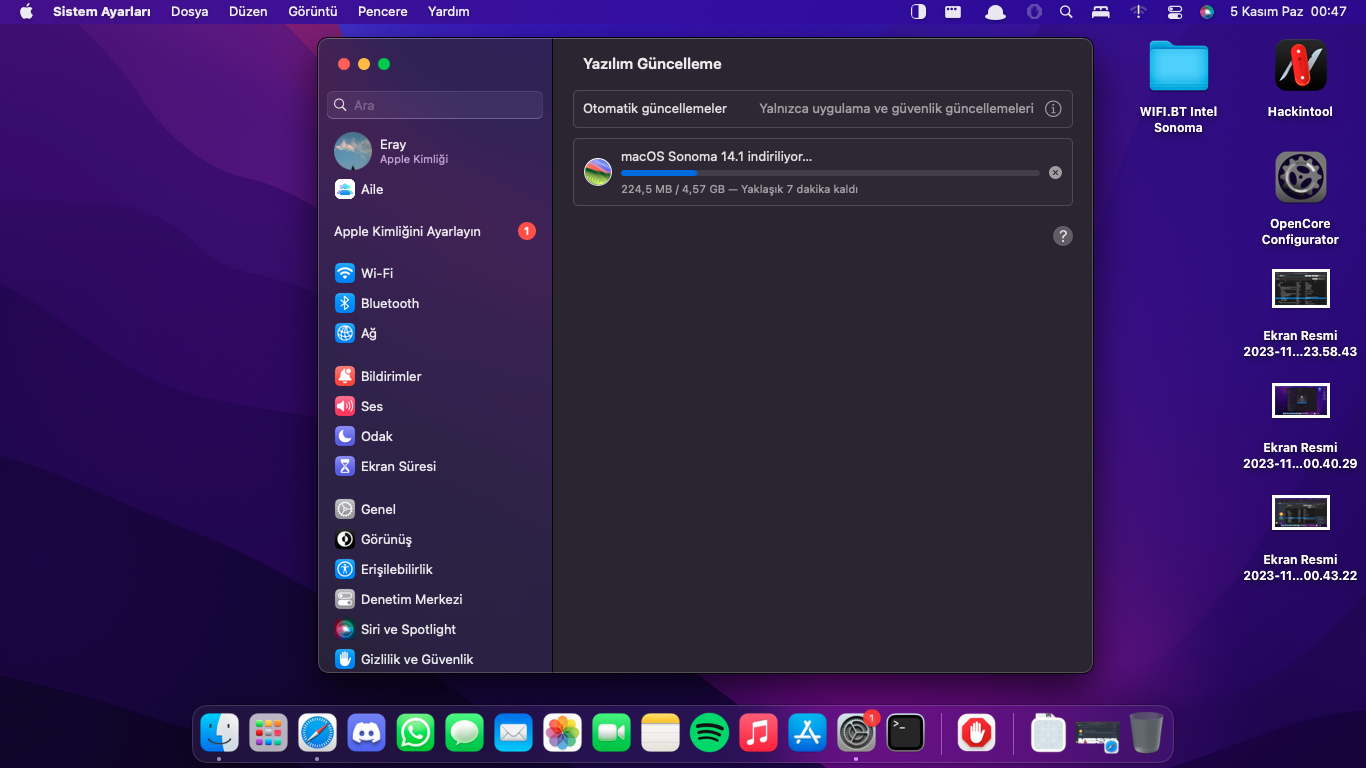Open Wi-Fi settings in sidebar
Screen dimensions: 1366x768
click(x=376, y=273)
